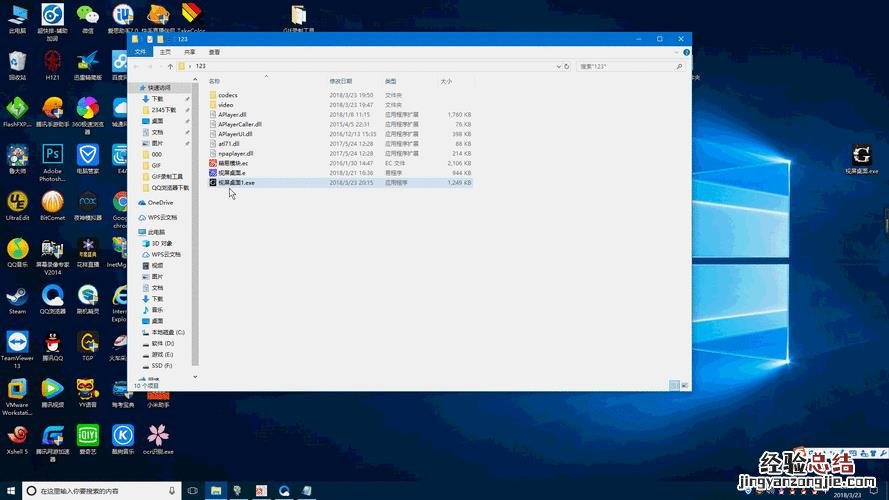889x500 pixels.
Task: Open the TeamViewer 13 shortcut
Action: click(17, 343)
